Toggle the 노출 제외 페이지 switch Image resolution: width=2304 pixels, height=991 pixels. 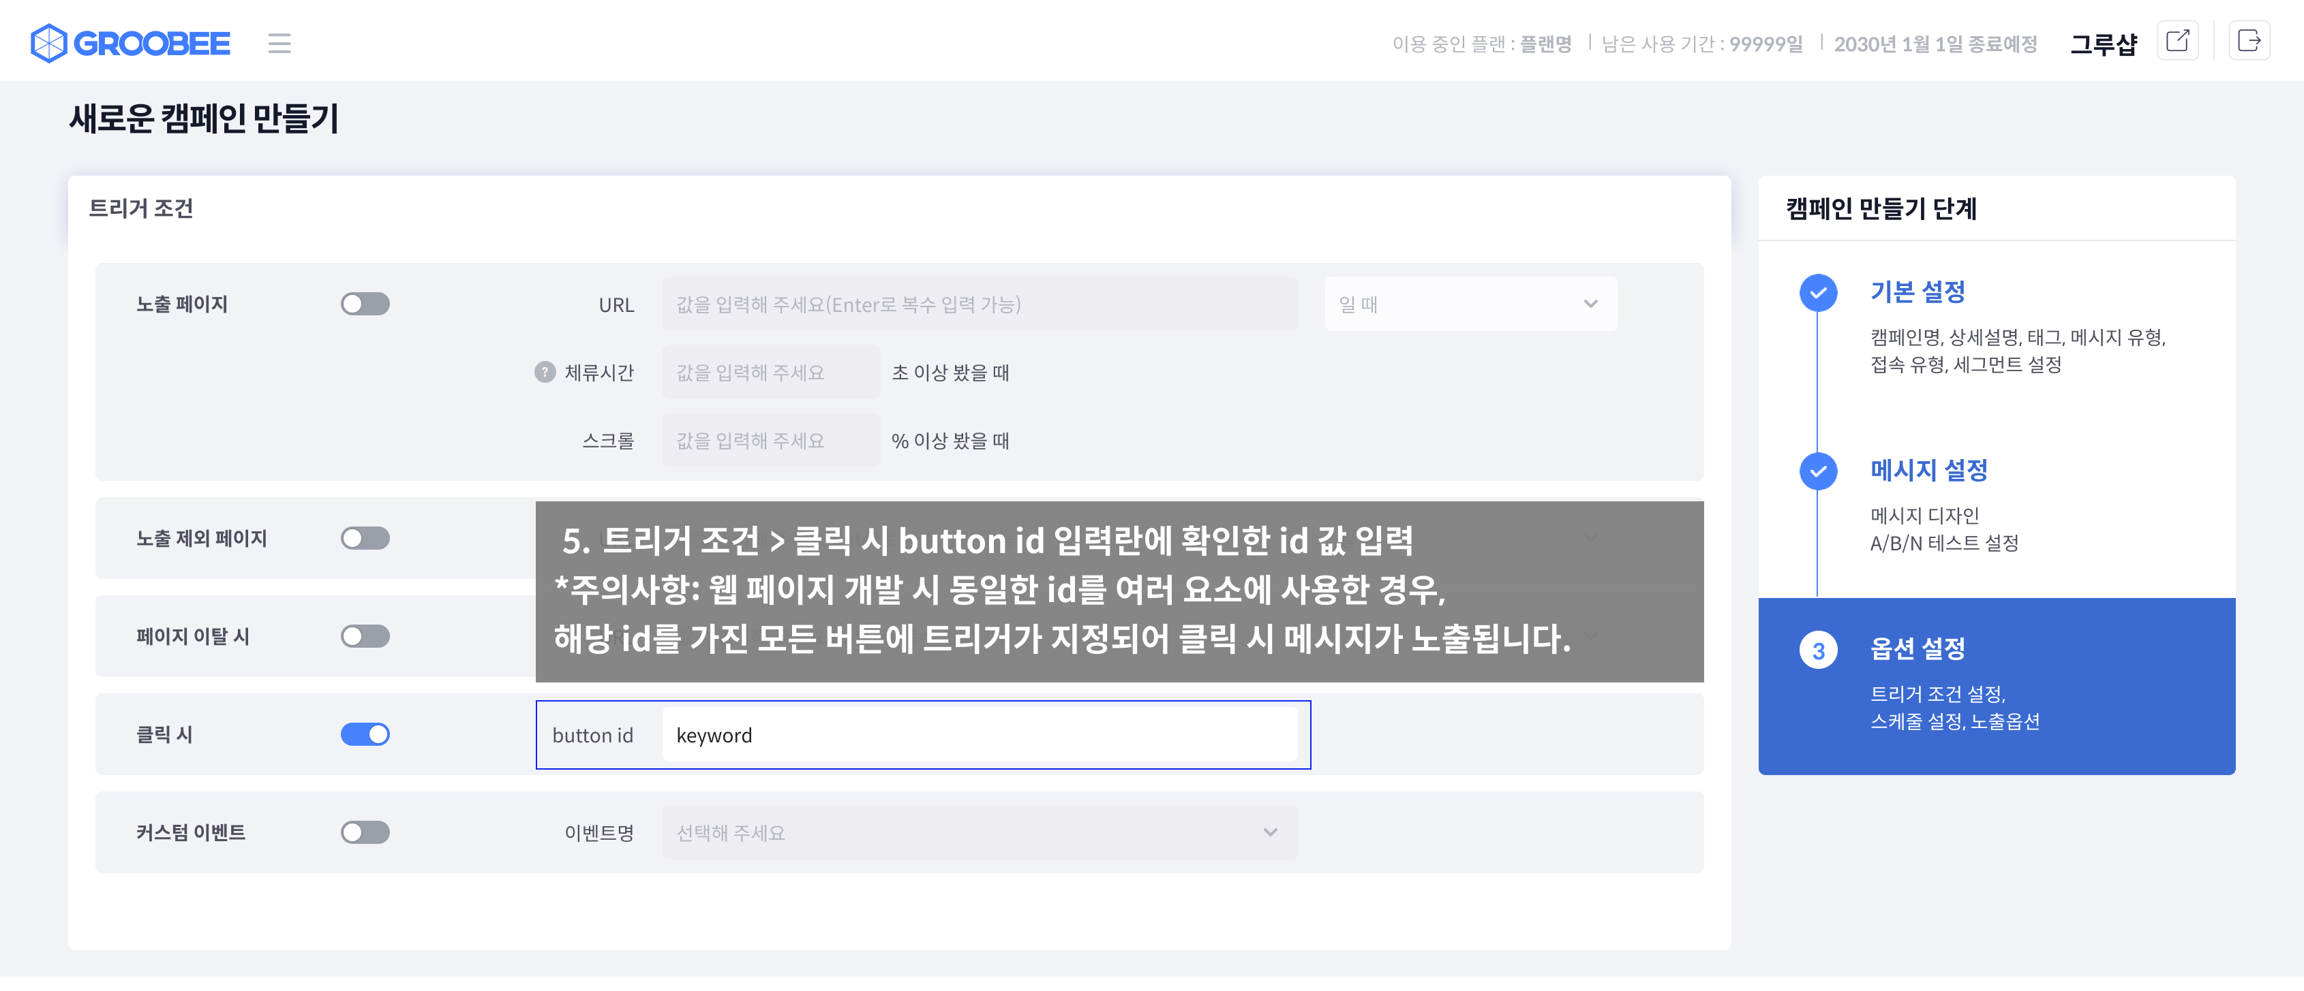point(365,538)
